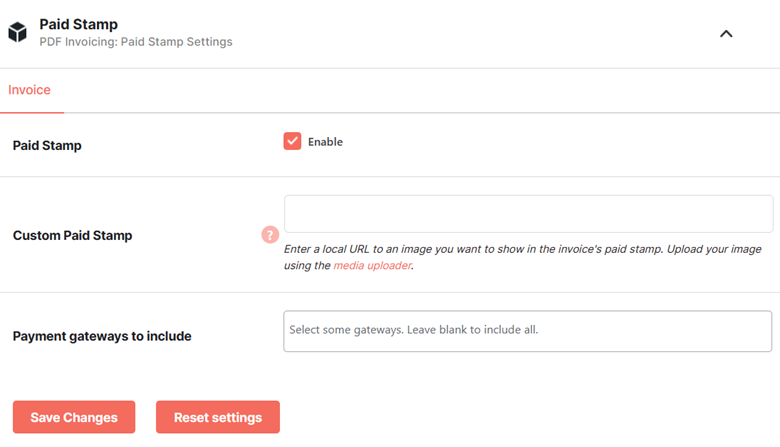
Task: Click Save Changes button
Action: (74, 417)
